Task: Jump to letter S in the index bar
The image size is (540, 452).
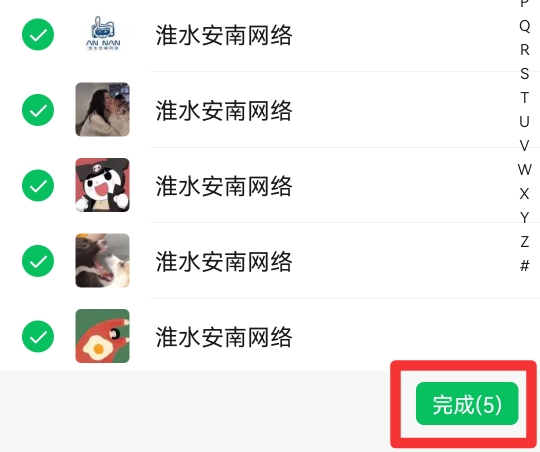Action: [x=525, y=74]
